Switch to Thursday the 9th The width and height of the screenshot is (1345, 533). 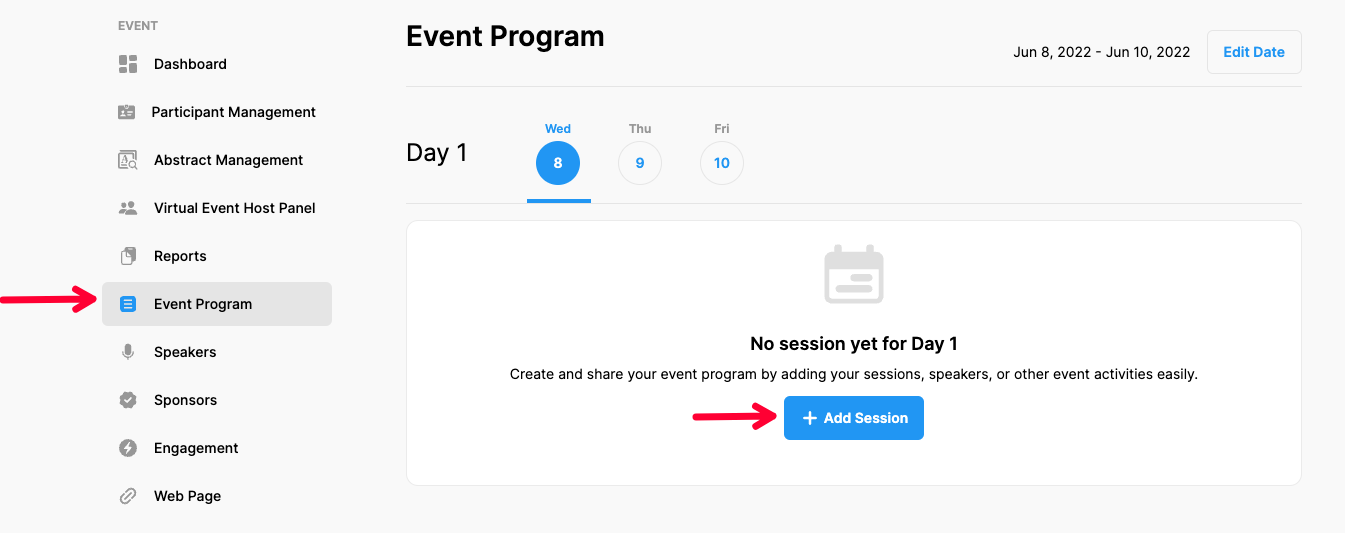click(640, 163)
